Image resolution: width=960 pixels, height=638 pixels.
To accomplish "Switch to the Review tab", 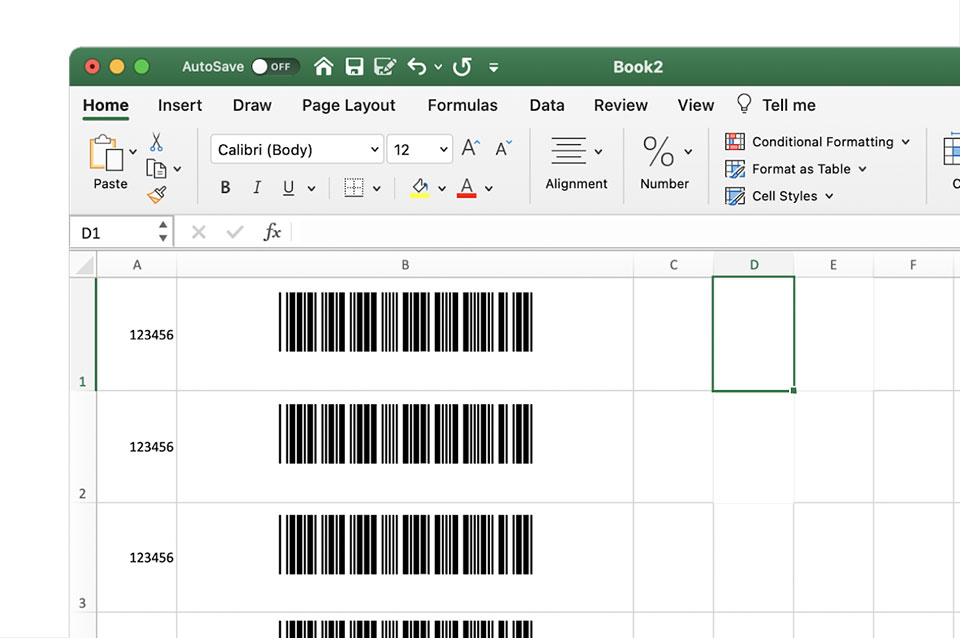I will click(621, 105).
